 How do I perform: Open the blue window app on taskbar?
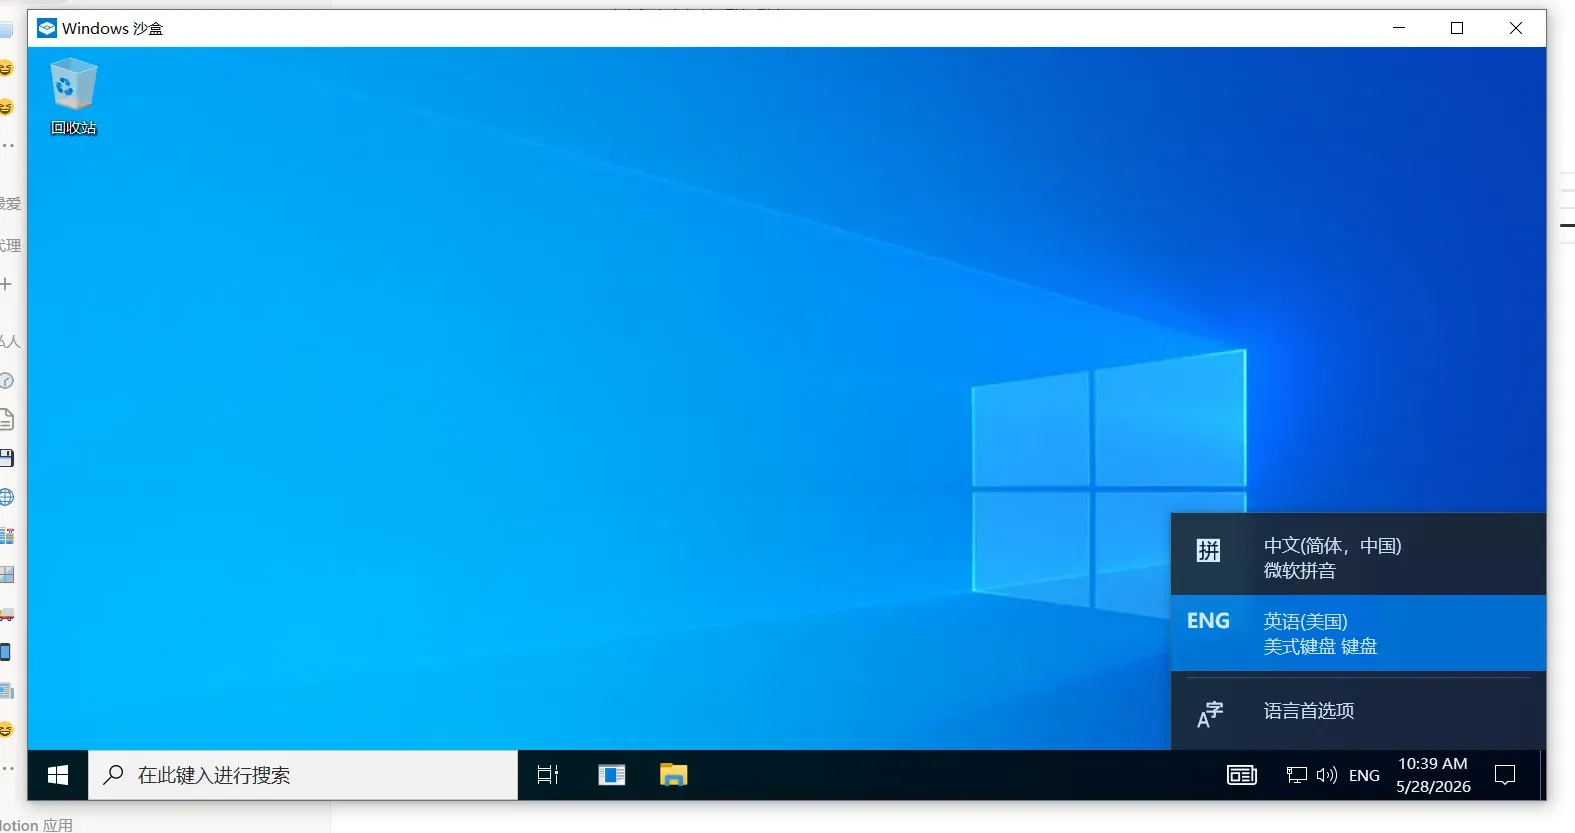[612, 775]
